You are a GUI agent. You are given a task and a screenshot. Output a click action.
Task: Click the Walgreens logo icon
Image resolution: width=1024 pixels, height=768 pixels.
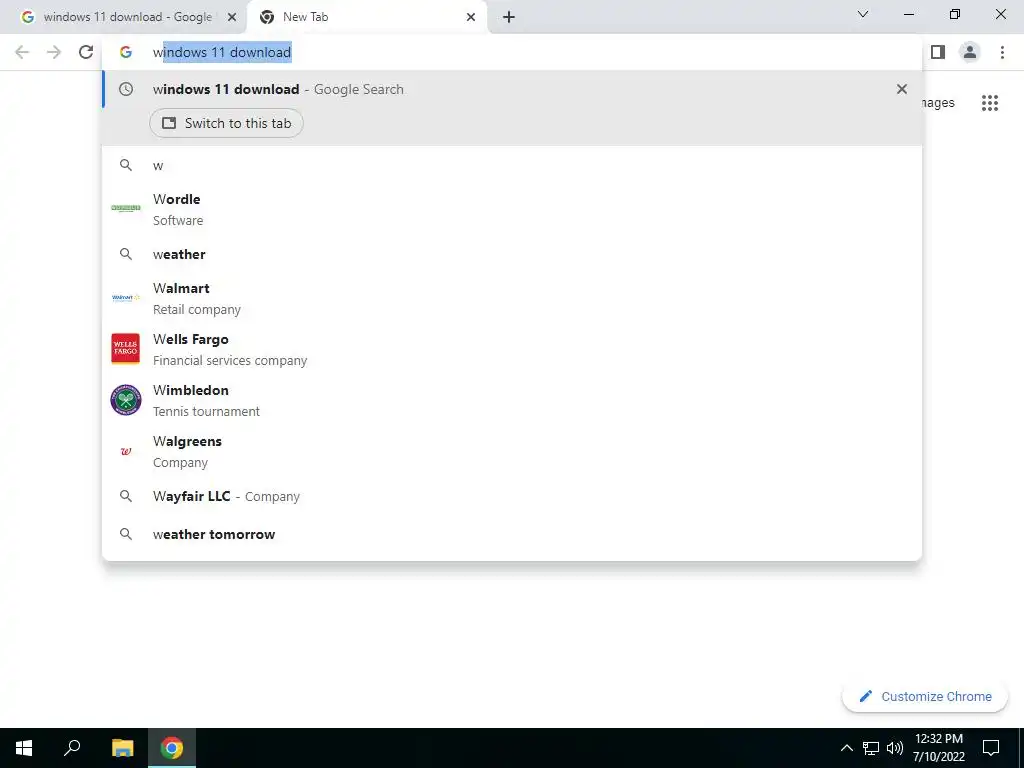(126, 451)
